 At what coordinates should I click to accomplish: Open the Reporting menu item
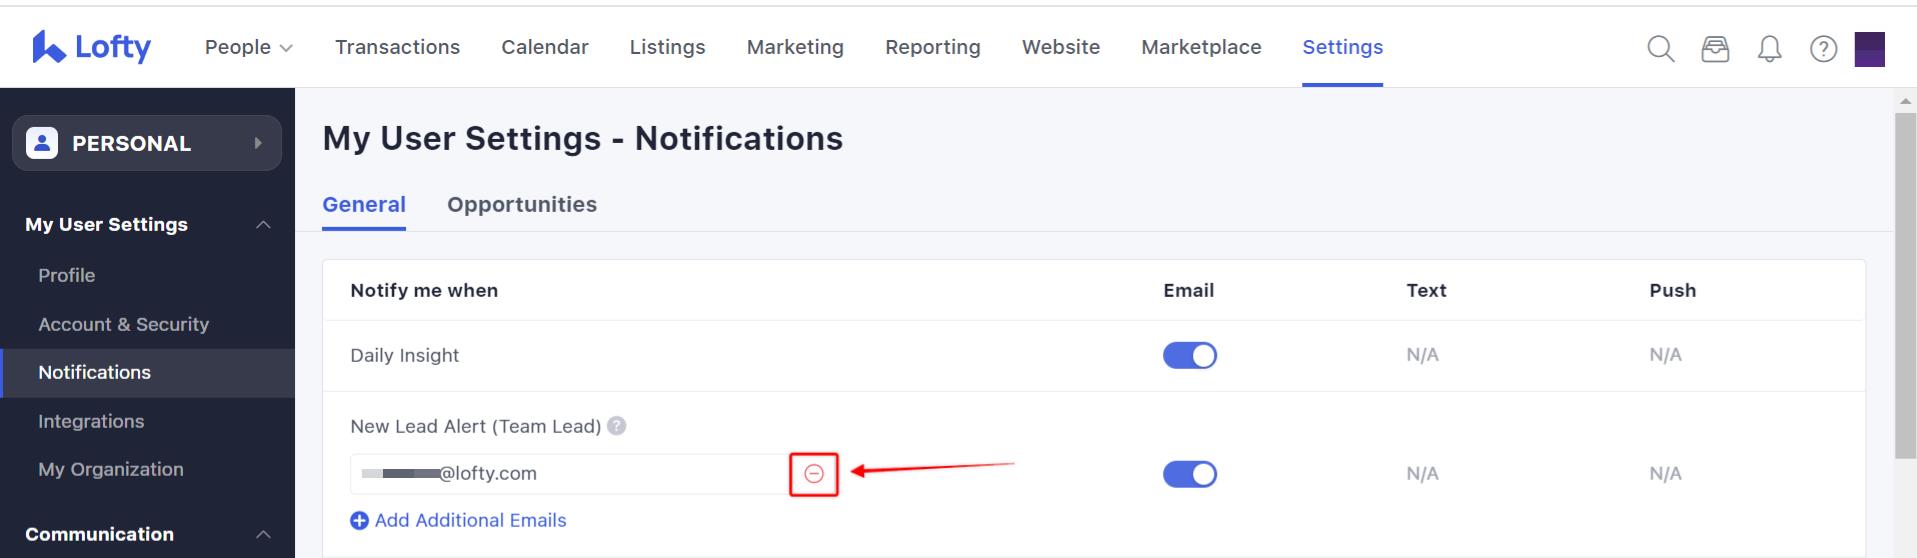(932, 47)
